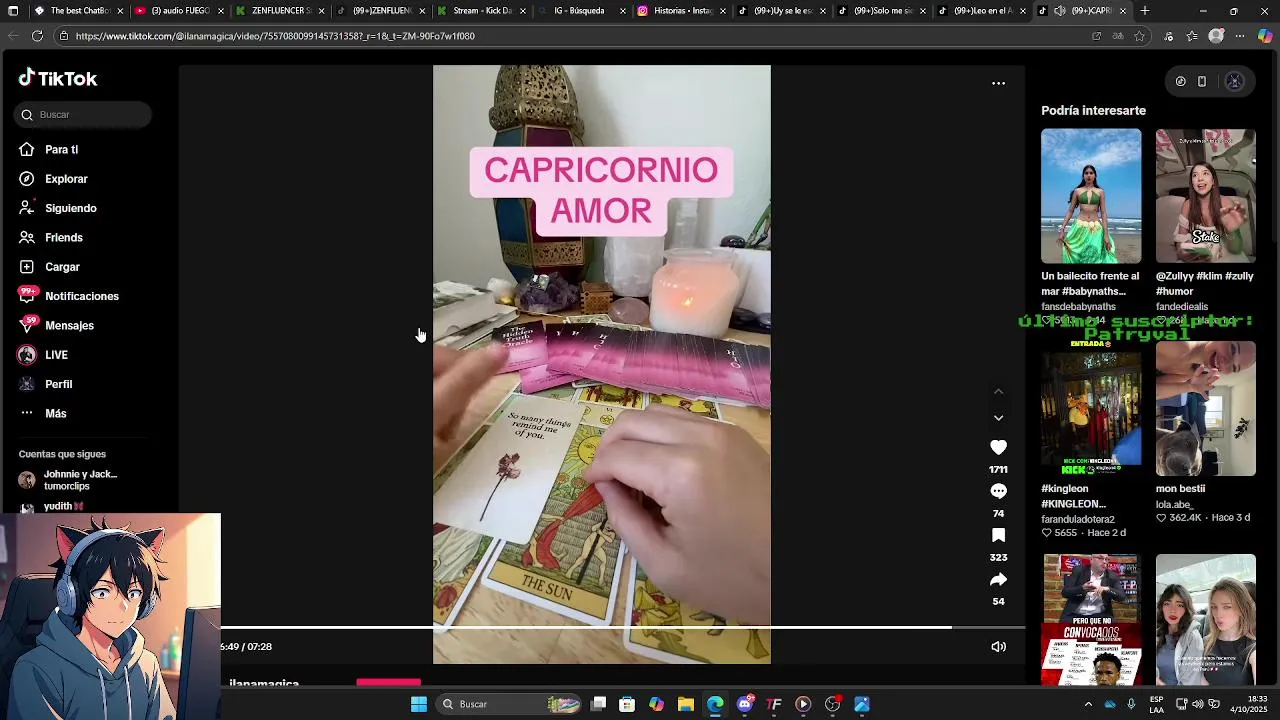Image resolution: width=1280 pixels, height=720 pixels.
Task: Open the fansdebabynaths profile link
Action: coord(1078,307)
